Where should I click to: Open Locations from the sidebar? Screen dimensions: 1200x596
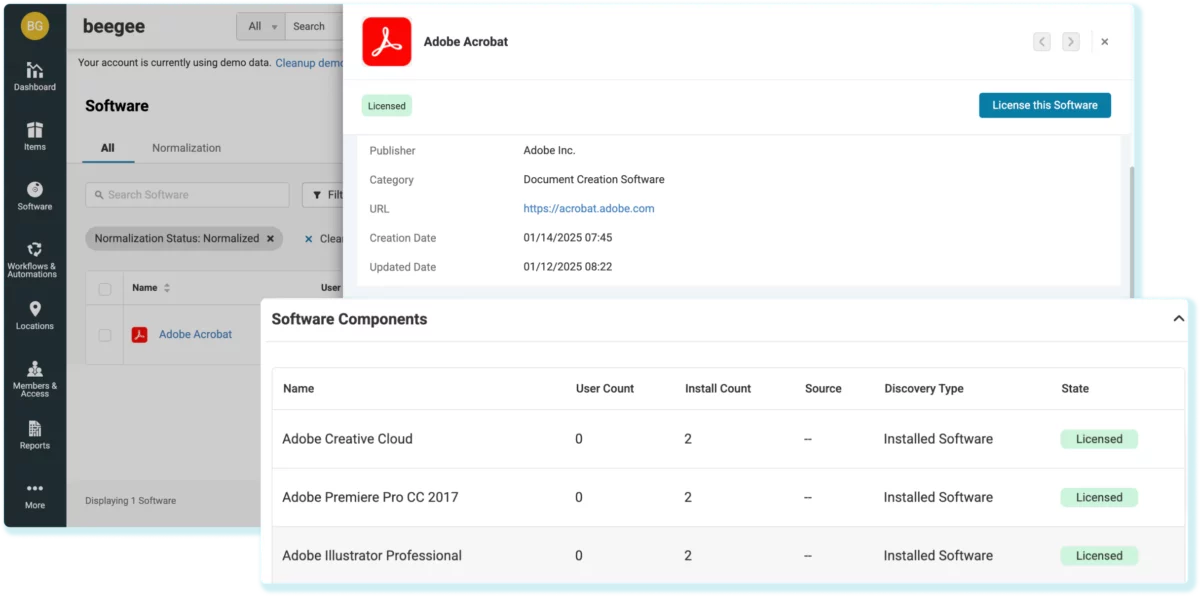[34, 315]
